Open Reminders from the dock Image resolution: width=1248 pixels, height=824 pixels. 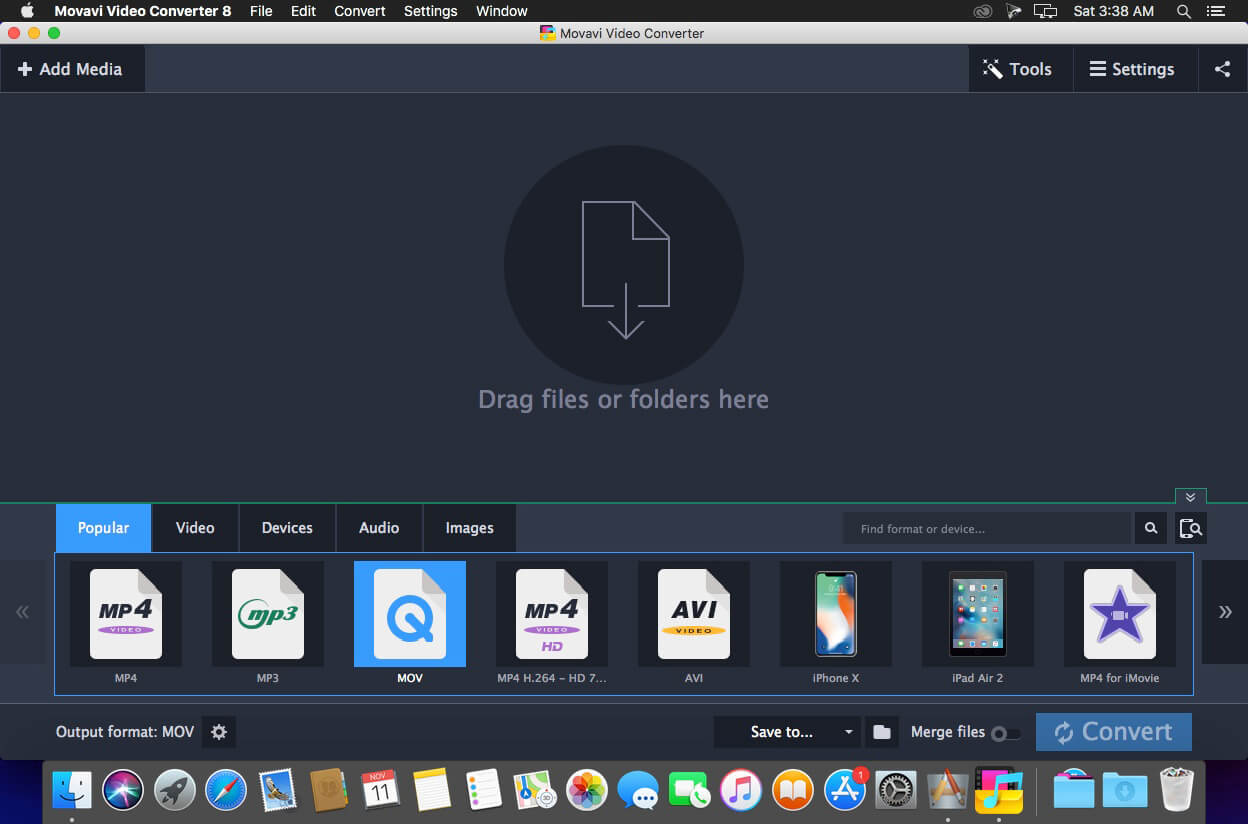[484, 790]
